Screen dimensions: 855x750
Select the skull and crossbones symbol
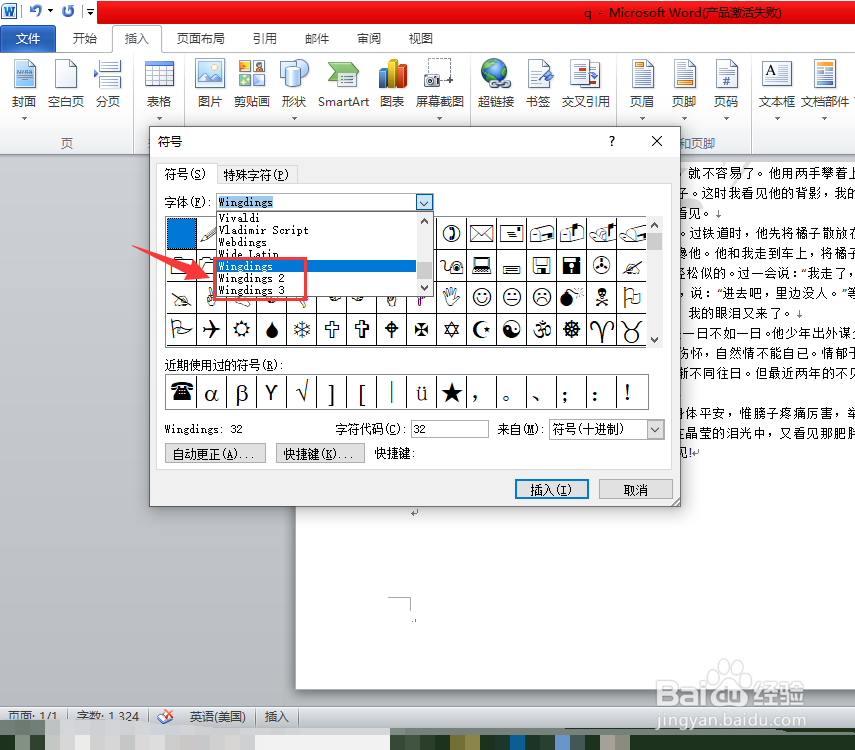point(602,297)
